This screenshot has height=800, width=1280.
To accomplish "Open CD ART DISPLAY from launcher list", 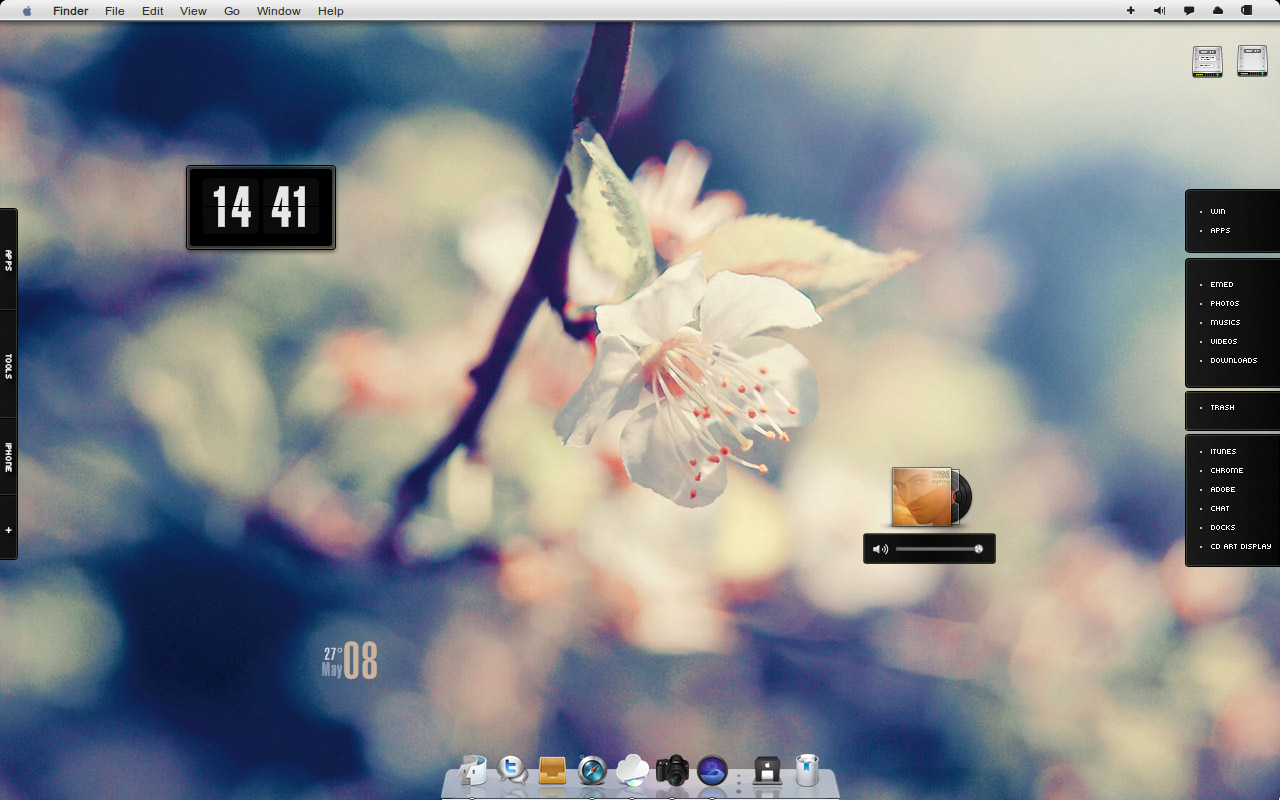I will point(1241,547).
